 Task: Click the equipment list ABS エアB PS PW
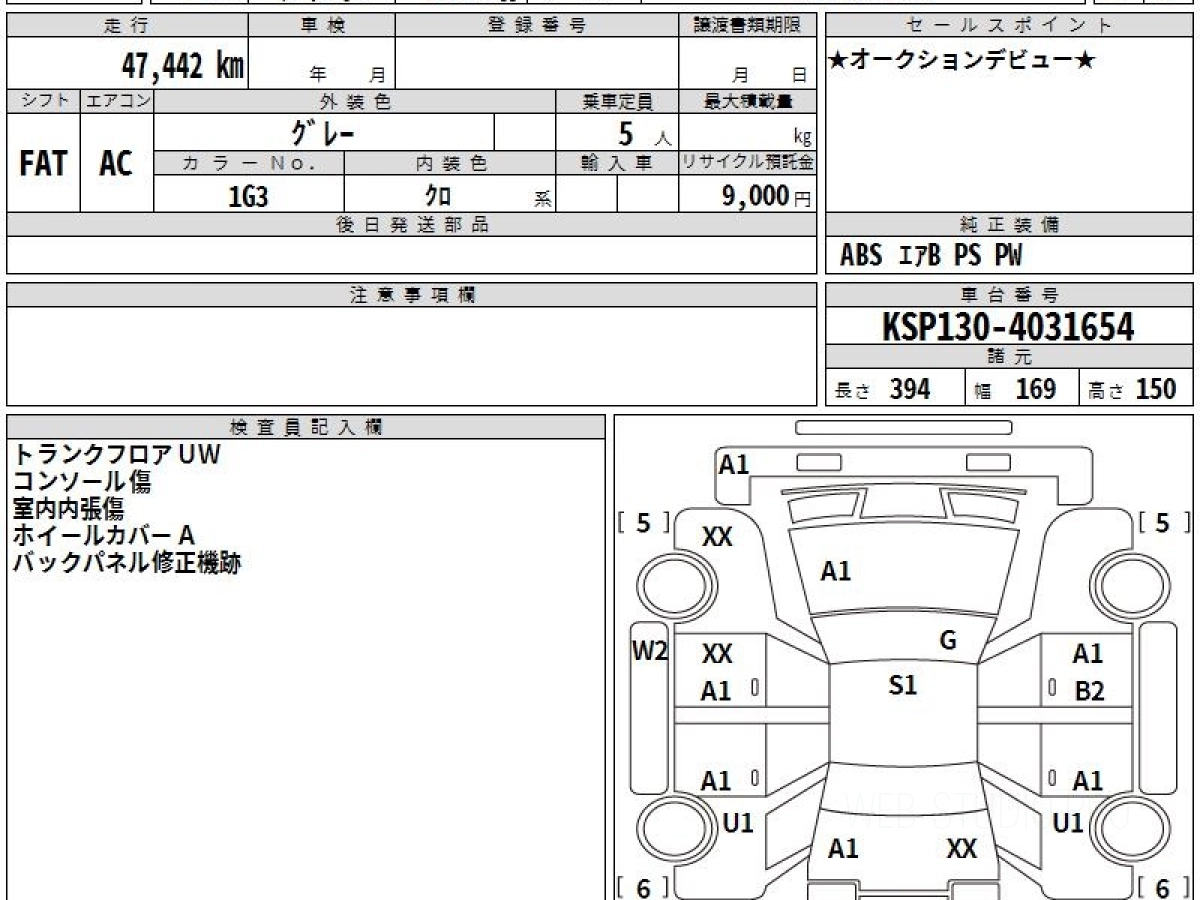tap(931, 256)
